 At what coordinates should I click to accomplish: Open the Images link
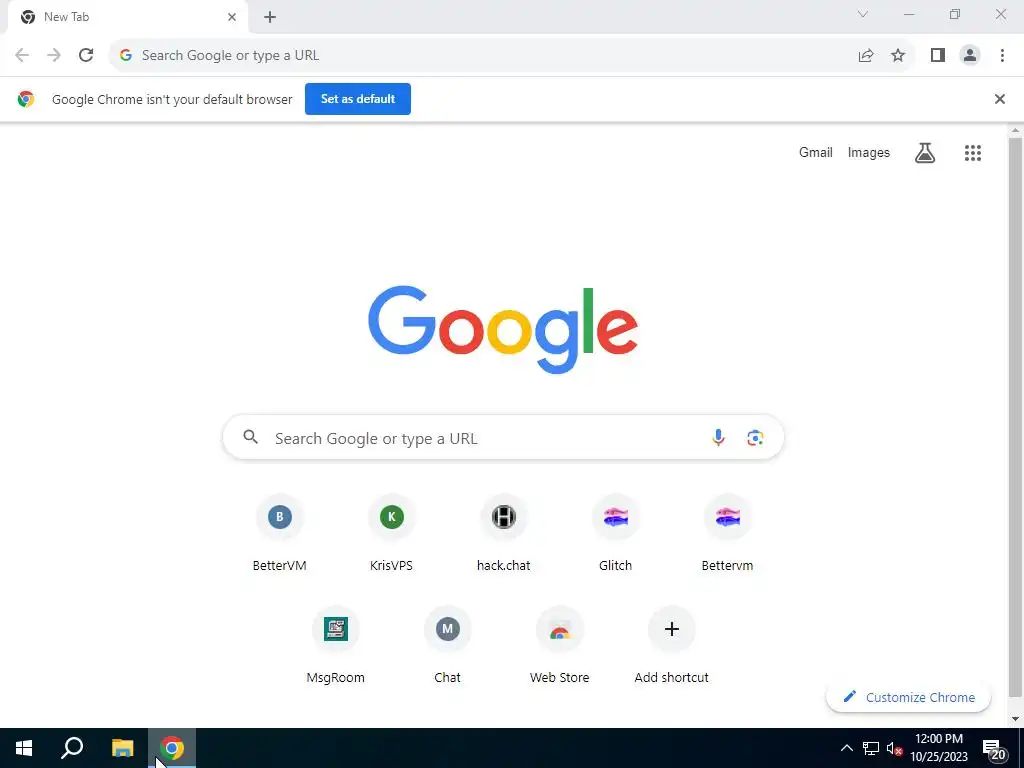(869, 152)
